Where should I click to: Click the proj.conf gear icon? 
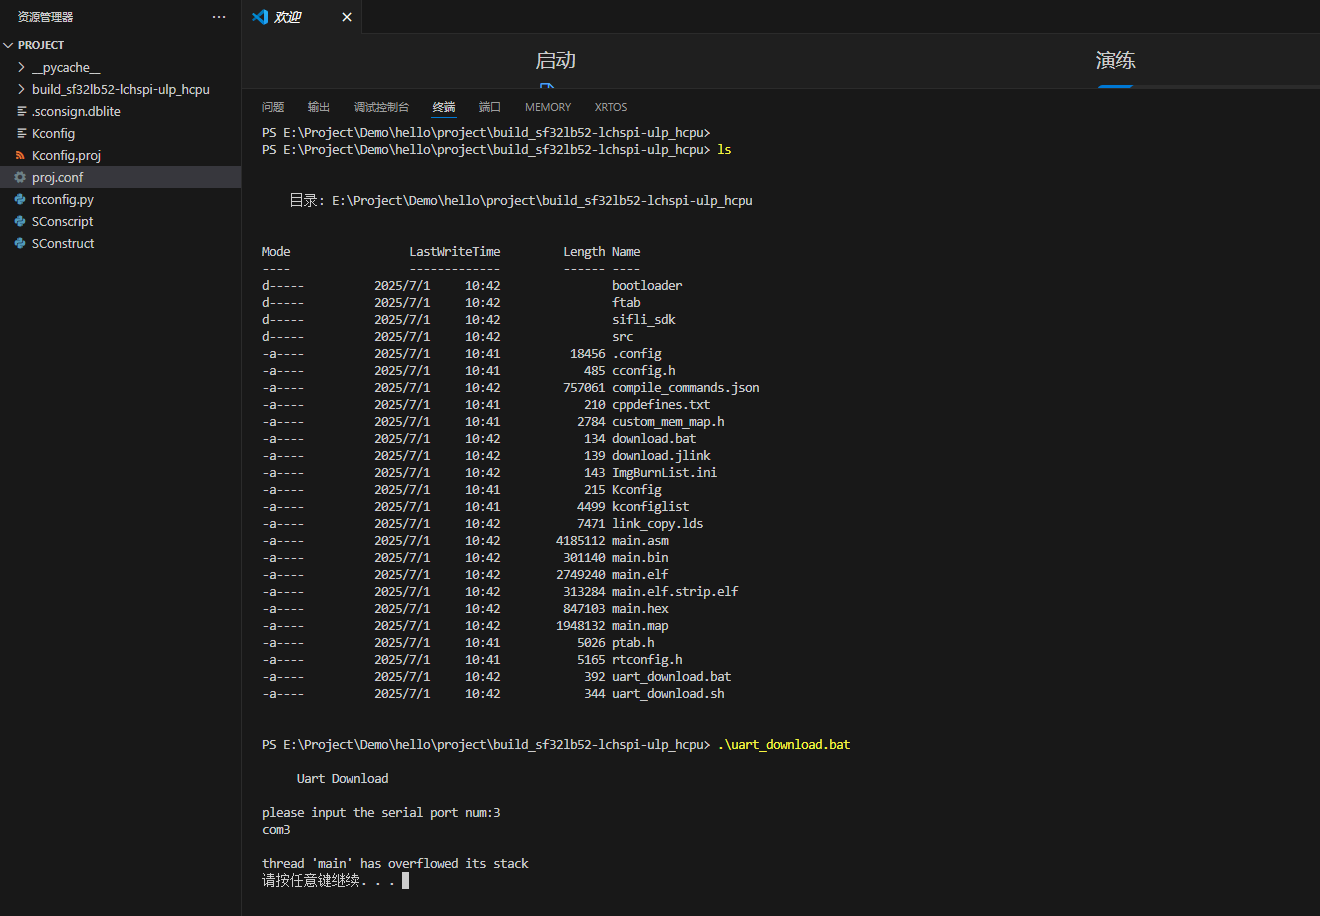[21, 177]
